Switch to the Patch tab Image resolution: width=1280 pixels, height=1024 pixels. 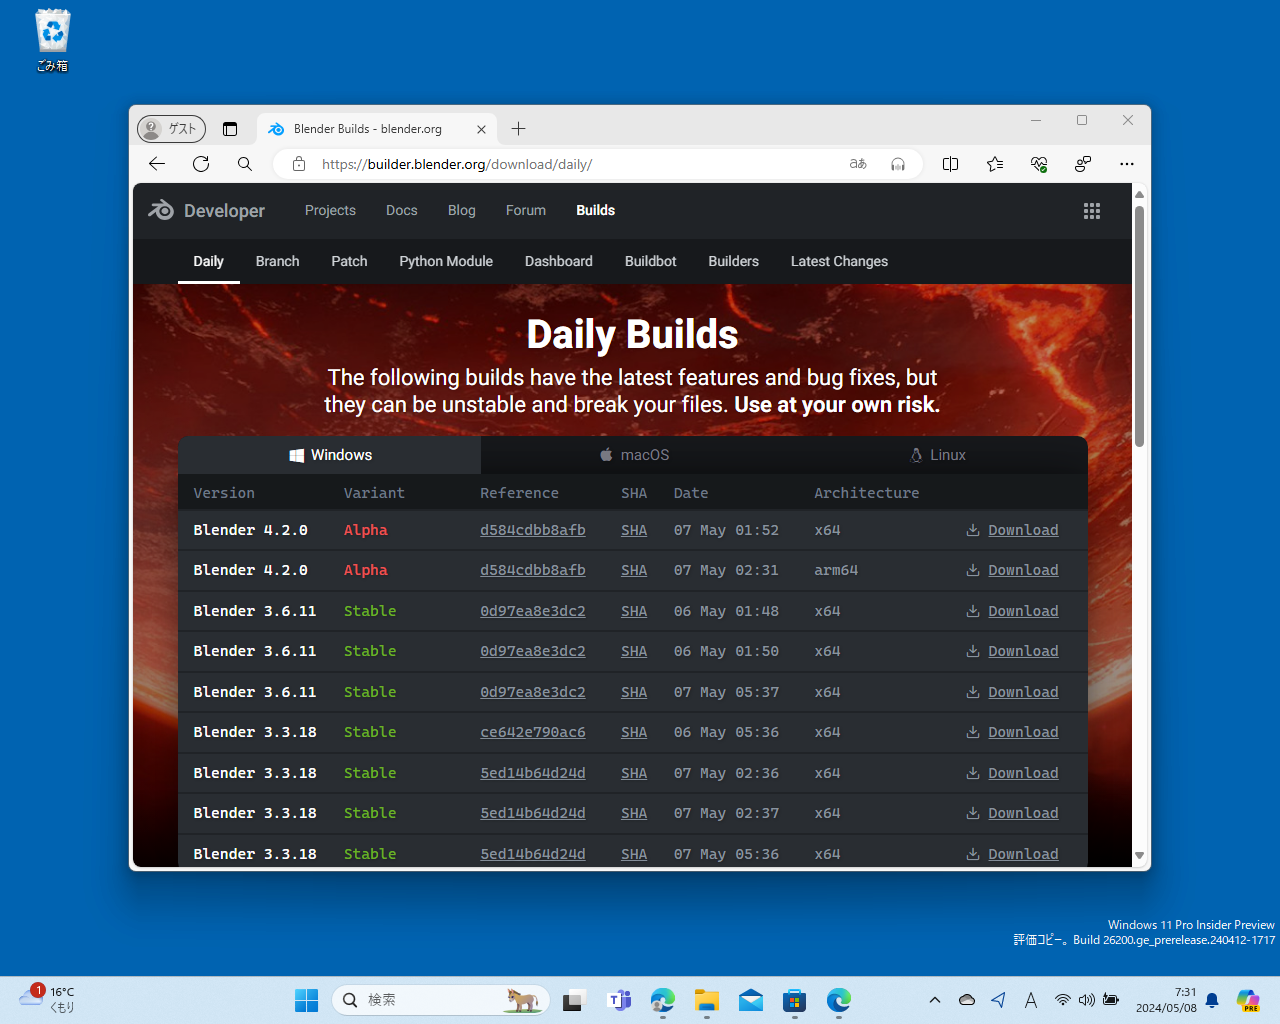[x=350, y=261]
